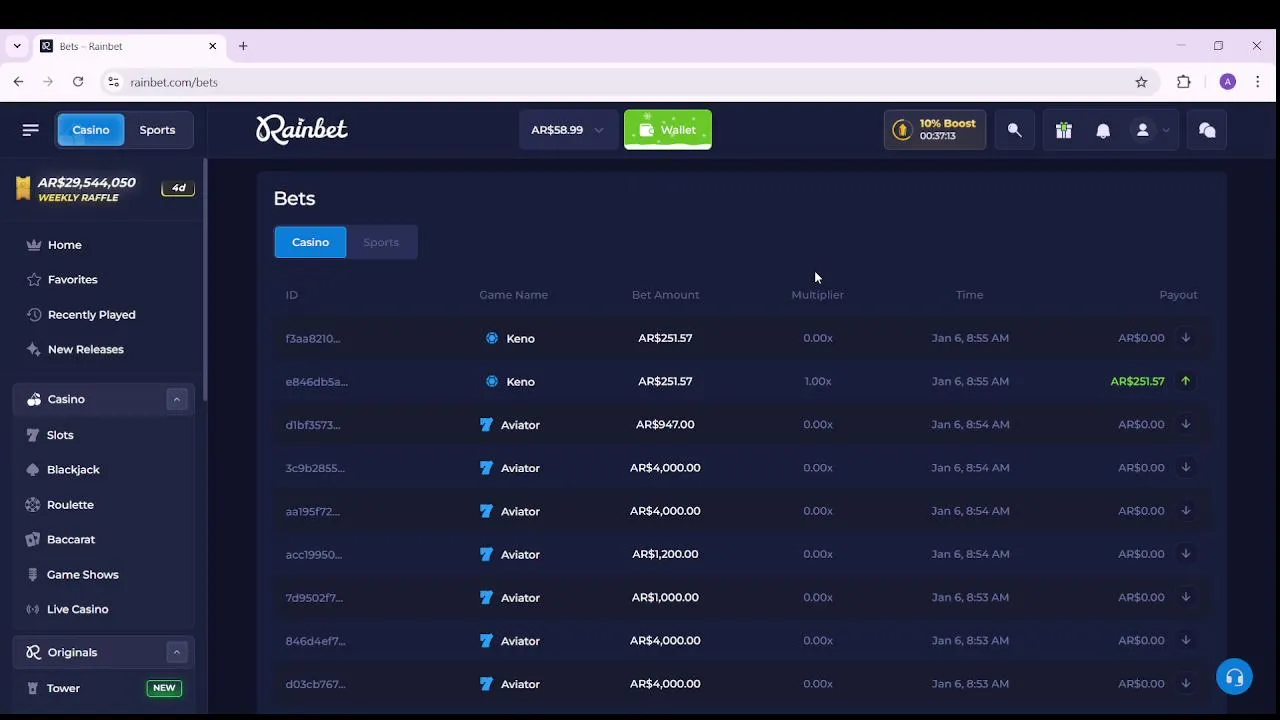The height and width of the screenshot is (720, 1280).
Task: Select the Sports bets tab
Action: (381, 242)
